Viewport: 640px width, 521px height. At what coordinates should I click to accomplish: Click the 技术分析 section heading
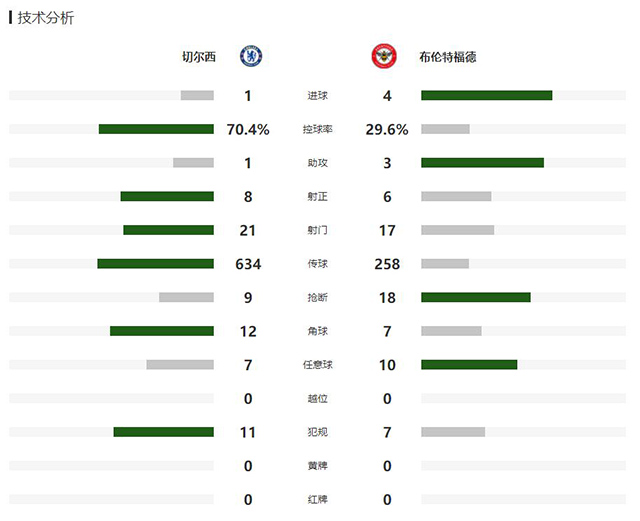pyautogui.click(x=46, y=18)
